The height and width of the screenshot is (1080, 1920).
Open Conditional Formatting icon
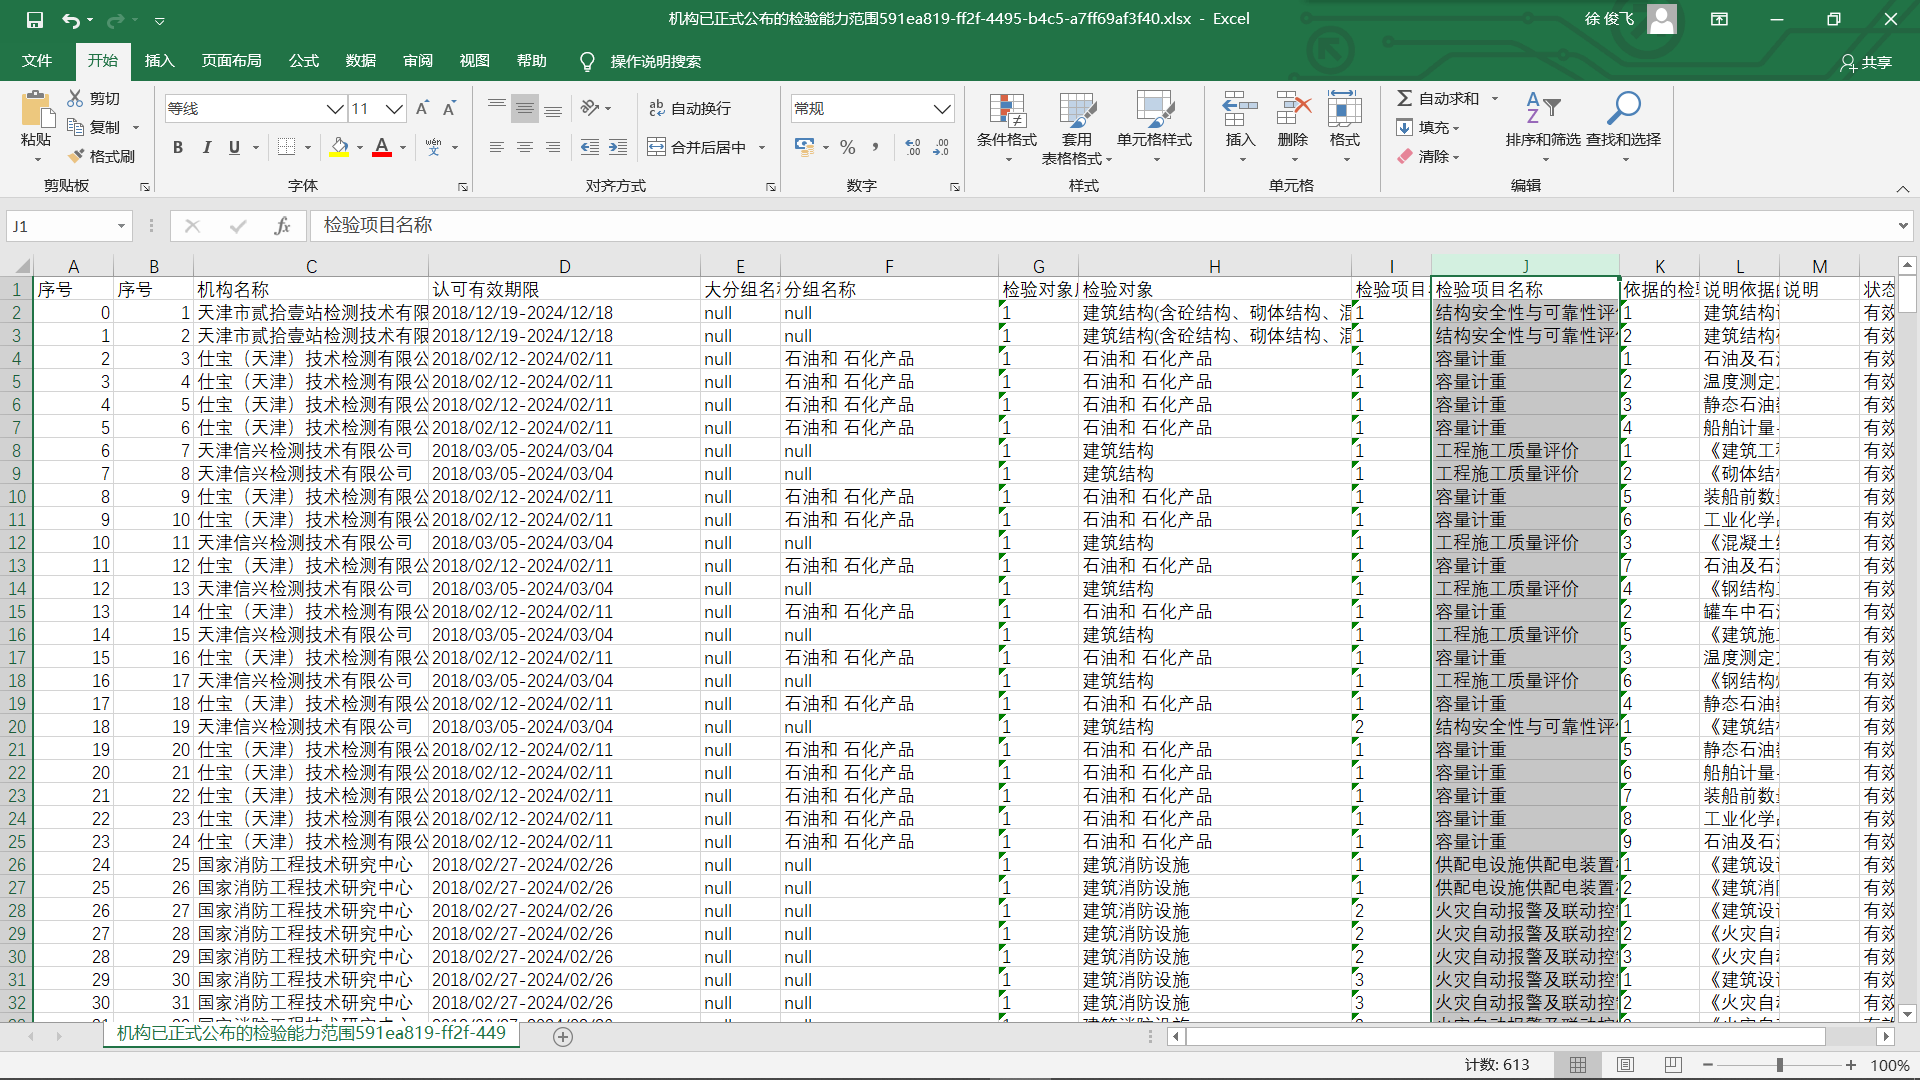pos(1007,110)
